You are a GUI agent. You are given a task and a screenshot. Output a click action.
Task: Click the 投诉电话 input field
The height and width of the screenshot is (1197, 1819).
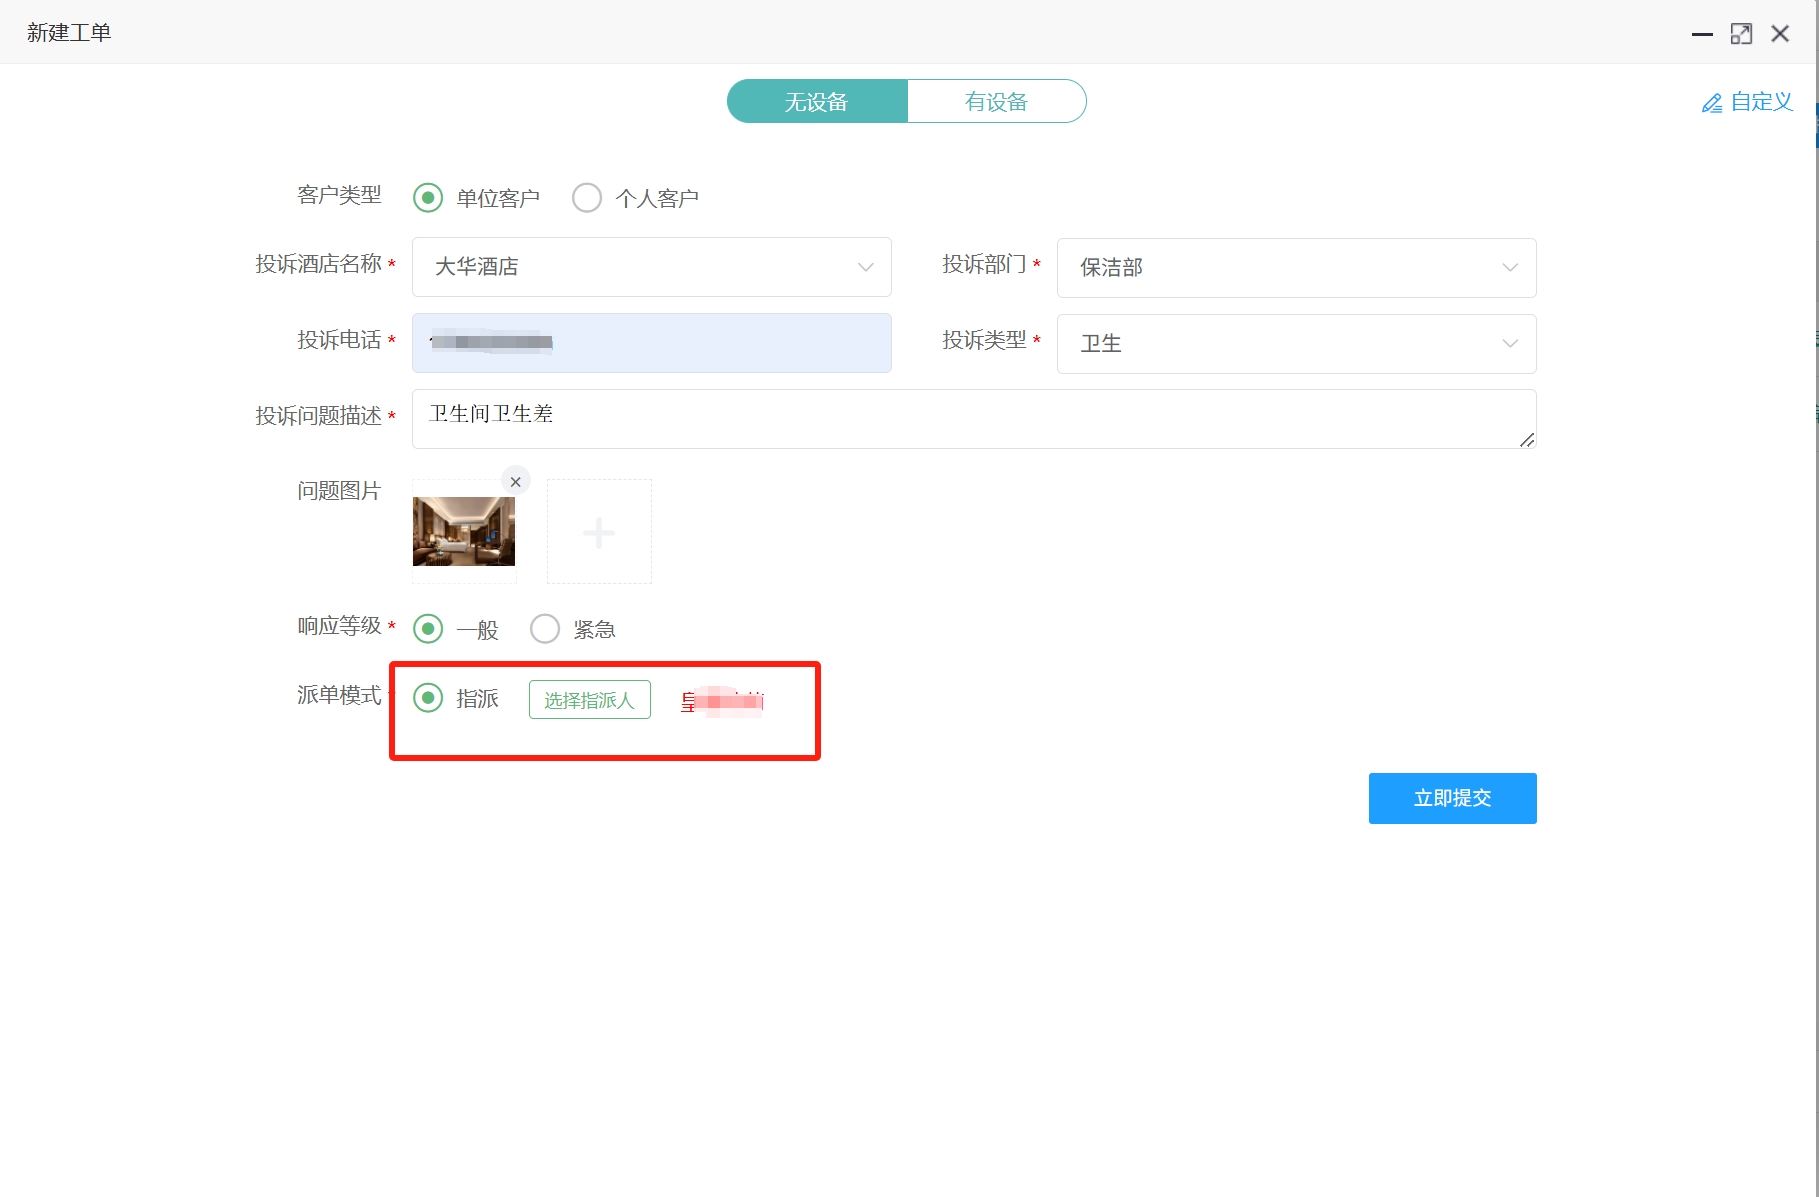(651, 343)
